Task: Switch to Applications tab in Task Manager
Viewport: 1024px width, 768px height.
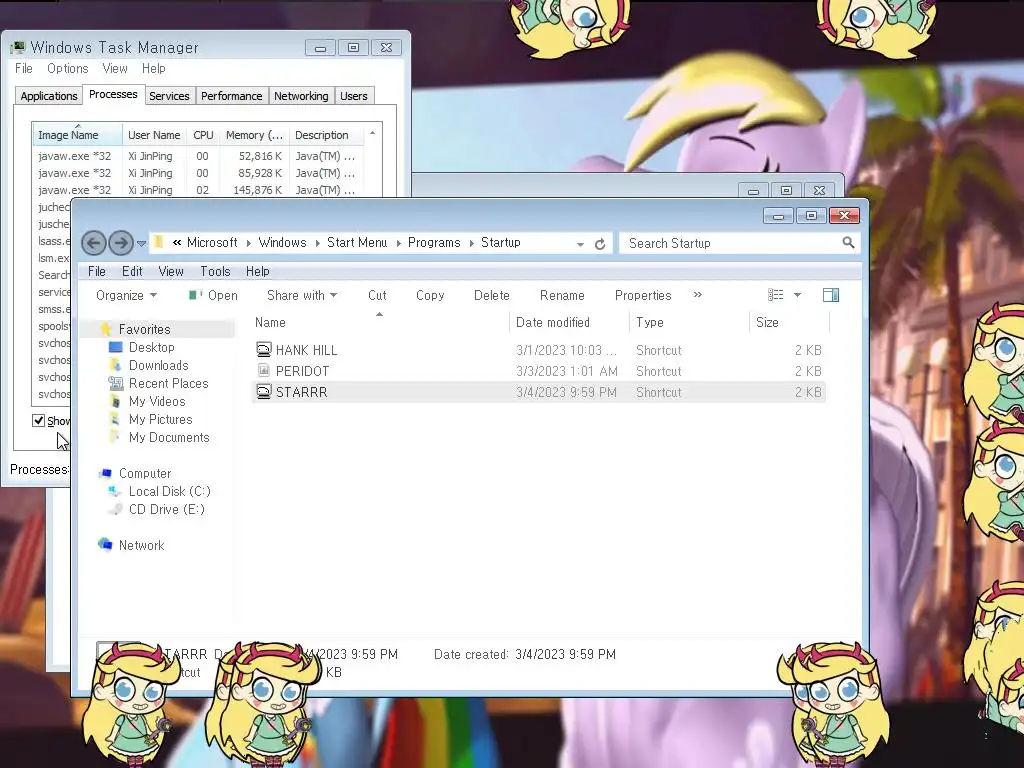Action: [x=49, y=96]
